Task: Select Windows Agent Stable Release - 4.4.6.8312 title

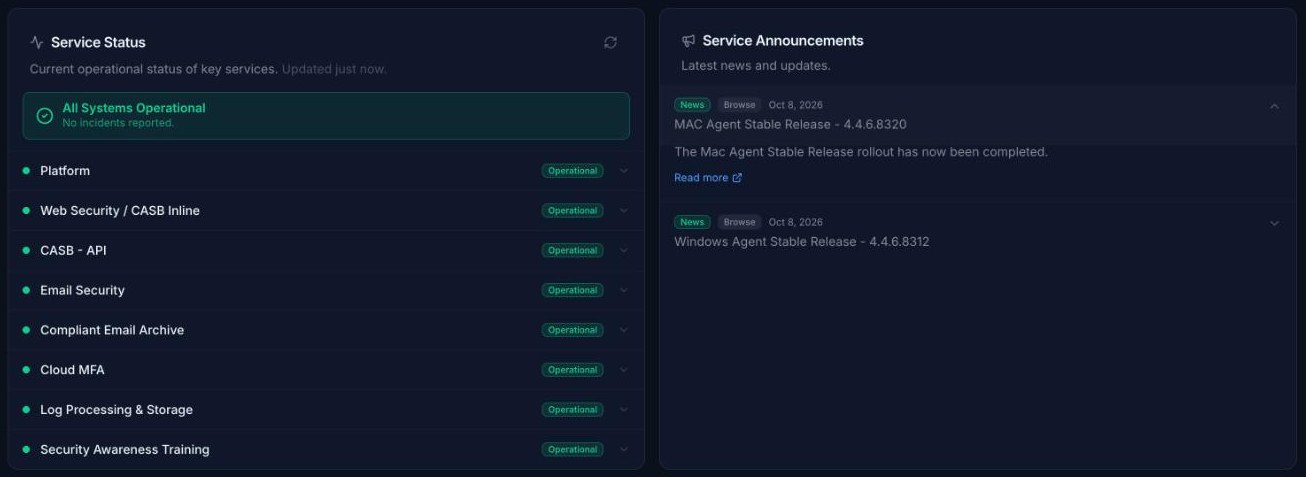Action: 802,242
